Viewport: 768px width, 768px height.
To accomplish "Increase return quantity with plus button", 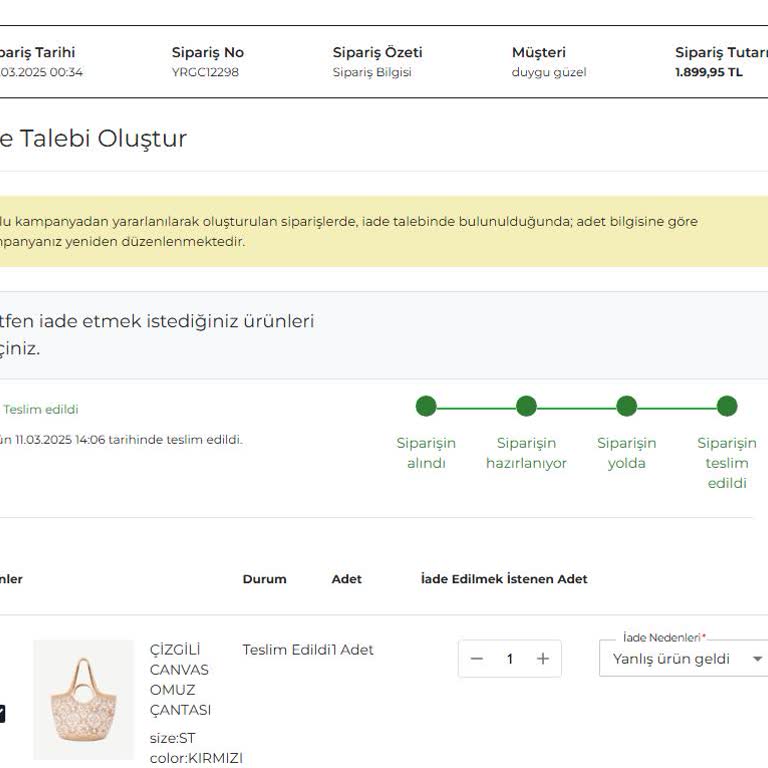I will (543, 659).
